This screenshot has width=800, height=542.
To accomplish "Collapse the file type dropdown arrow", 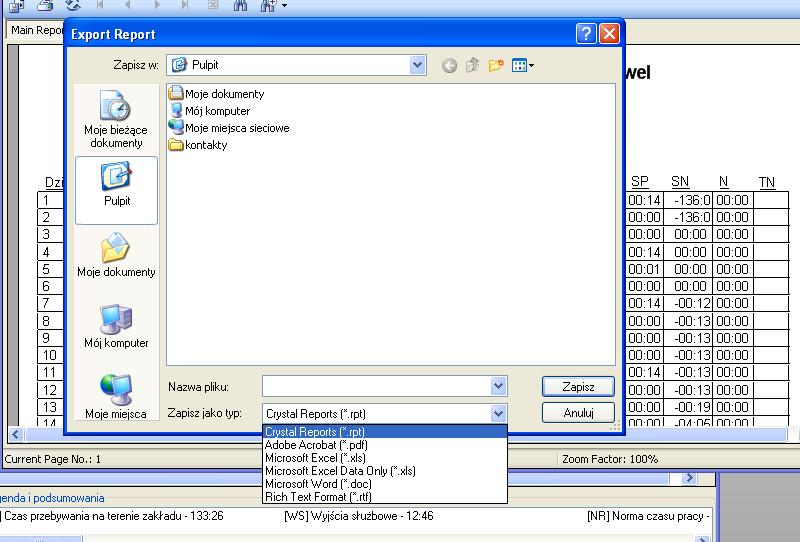I will click(498, 413).
